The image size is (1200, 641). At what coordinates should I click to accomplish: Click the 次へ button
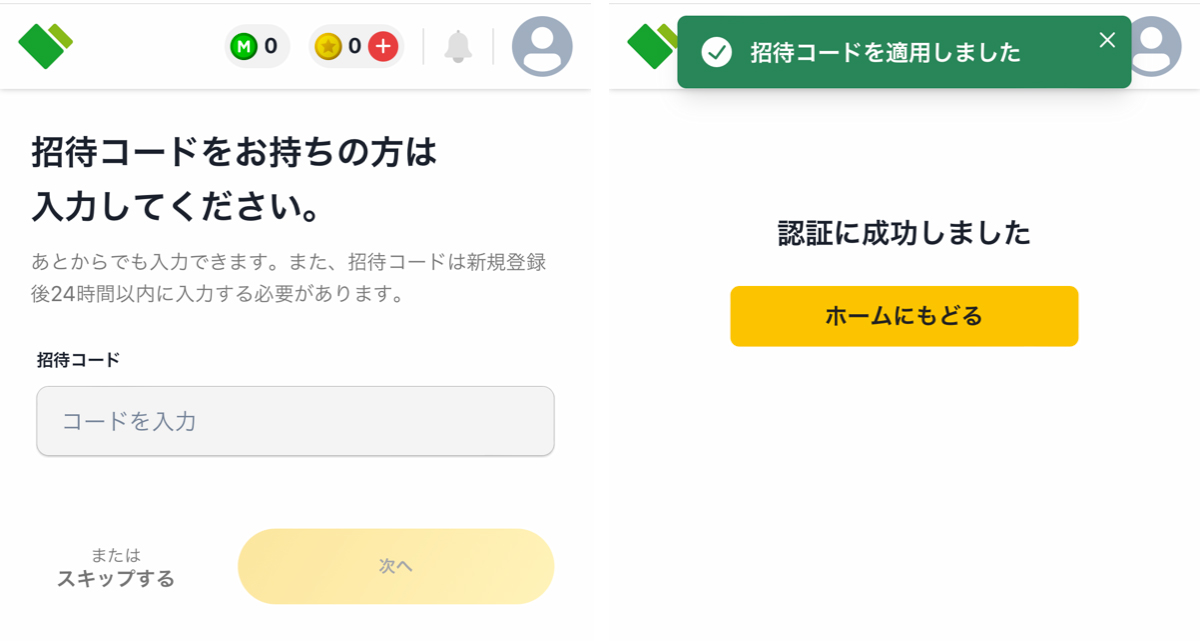pos(396,566)
